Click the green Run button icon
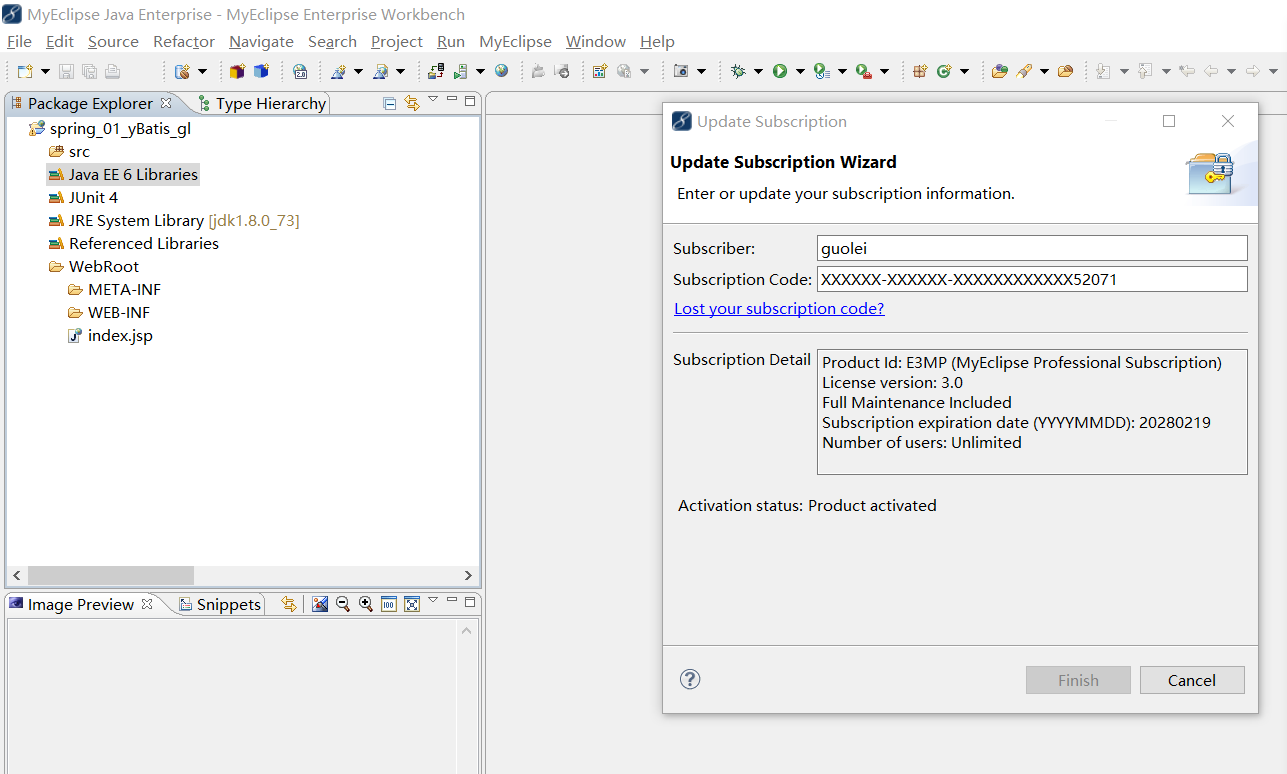Screen dimensions: 1287x774 point(779,71)
